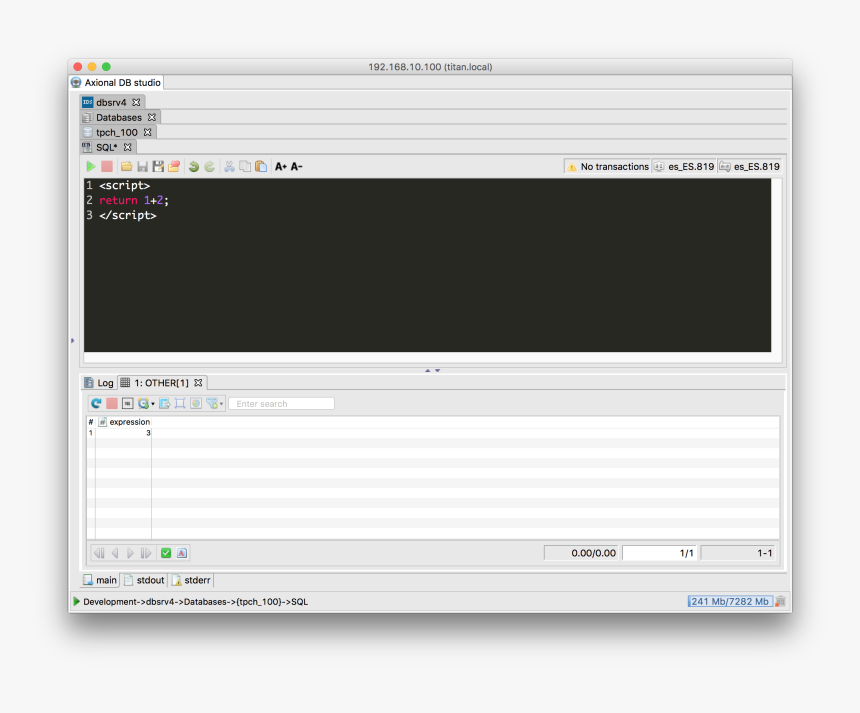This screenshot has height=713, width=860.
Task: Click the fit columns frame icon
Action: point(180,404)
